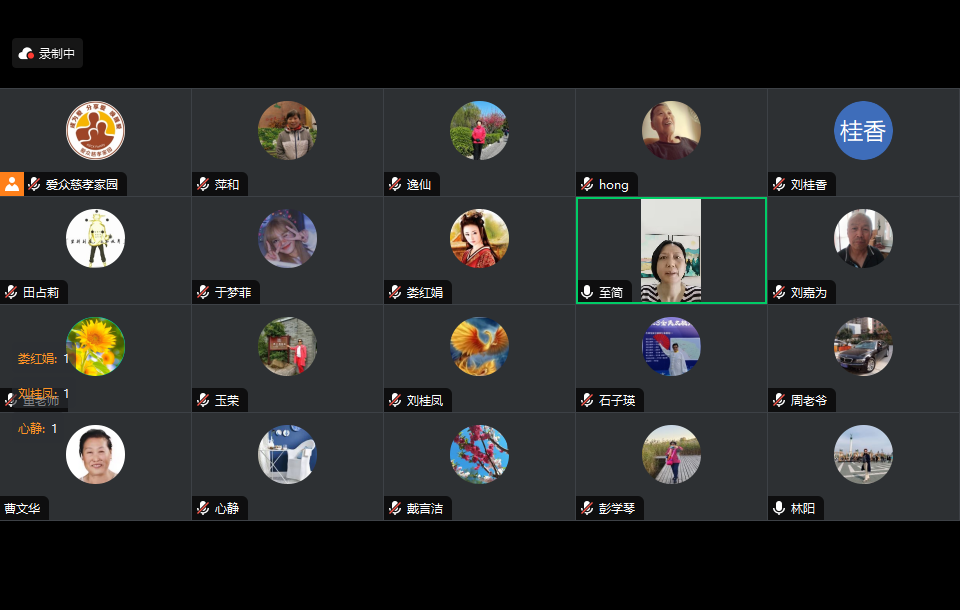Click the phoenix avatar of 刘桂凤
This screenshot has height=610, width=960.
point(479,347)
